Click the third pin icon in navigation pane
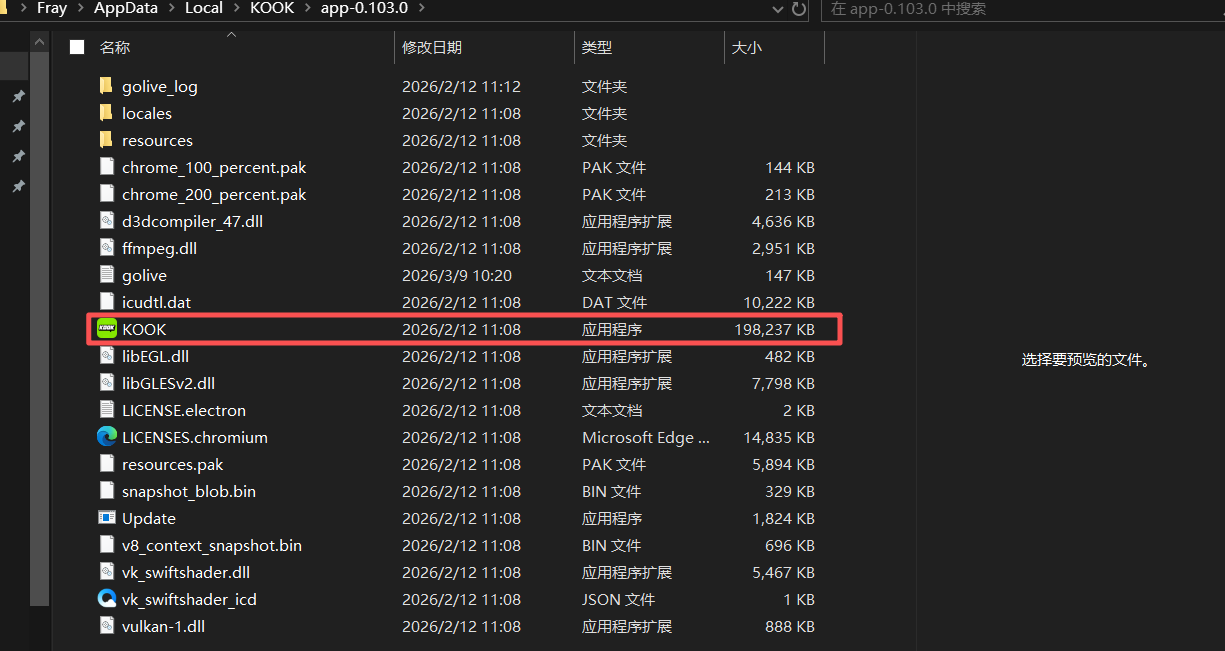The image size is (1225, 651). point(17,157)
